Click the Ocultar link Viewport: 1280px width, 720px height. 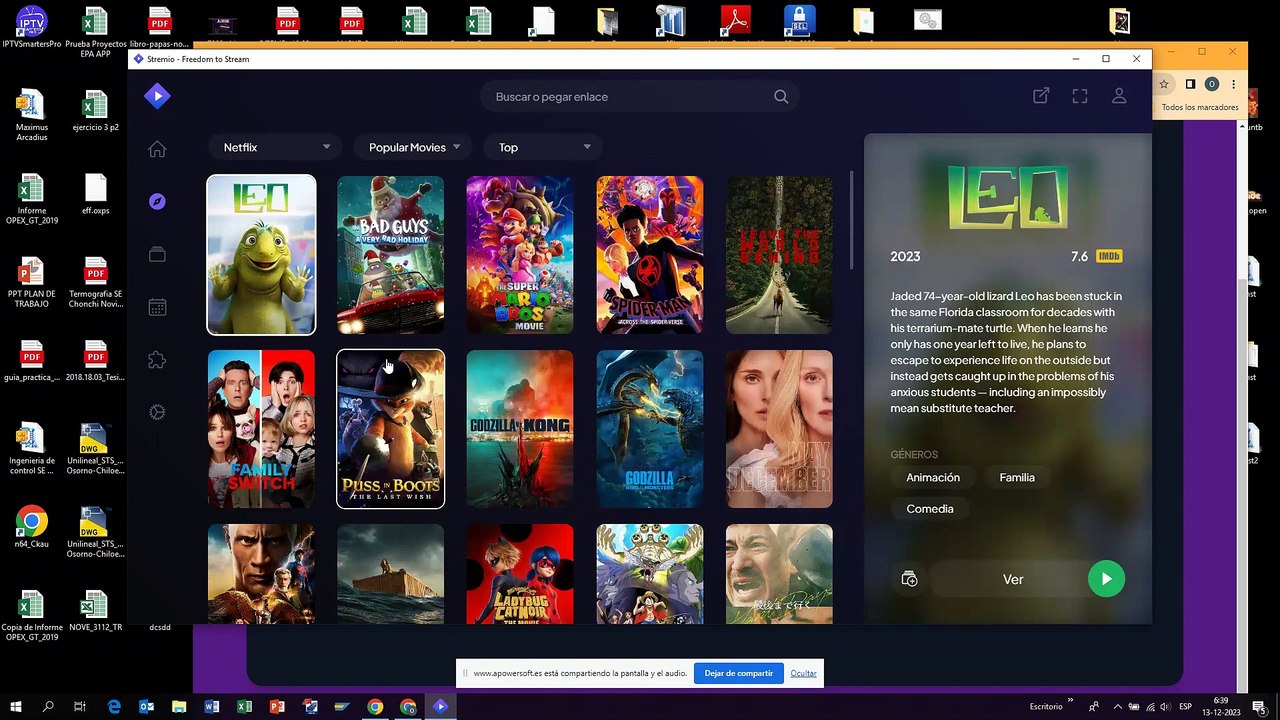(x=804, y=673)
